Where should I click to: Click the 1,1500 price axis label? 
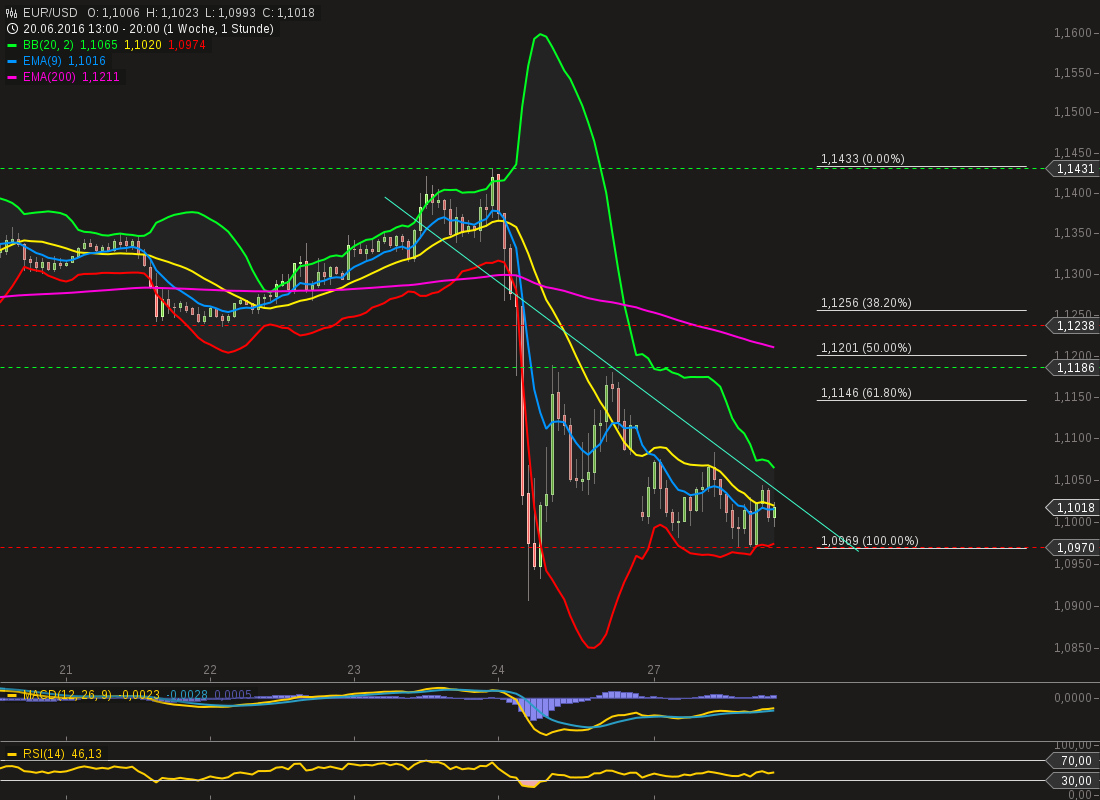pos(1073,112)
